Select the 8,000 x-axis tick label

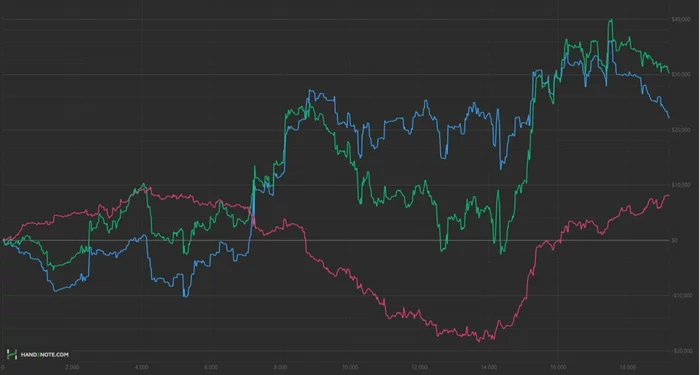pos(280,367)
